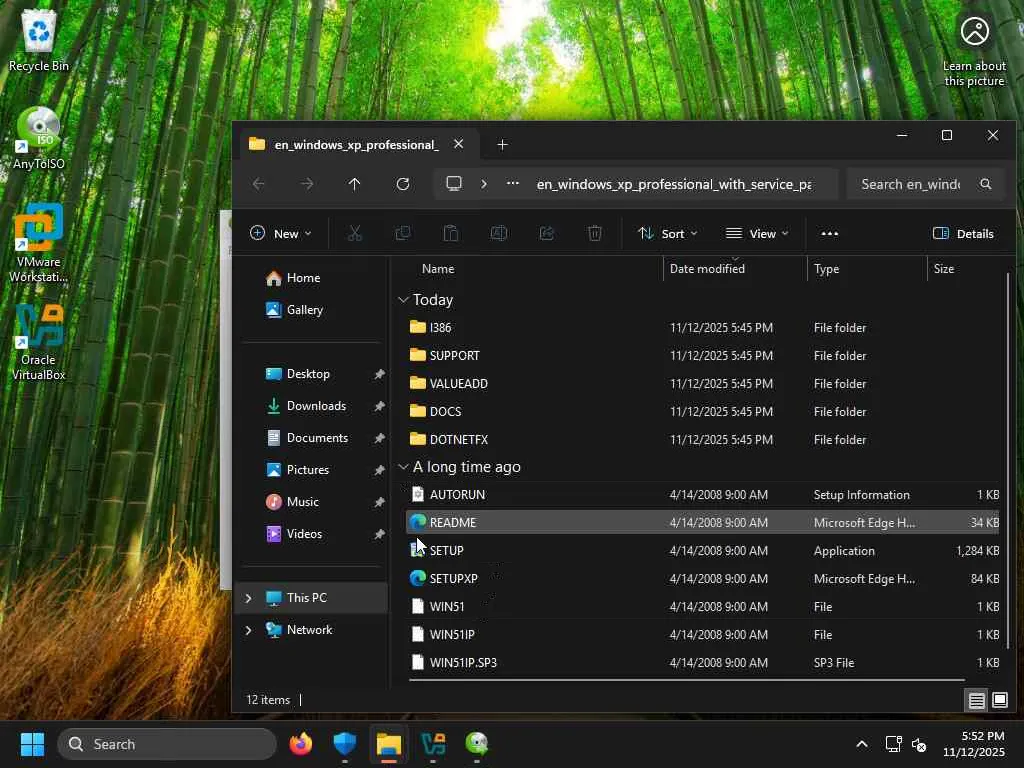
Task: Click the monitor icon in address bar
Action: tap(454, 184)
